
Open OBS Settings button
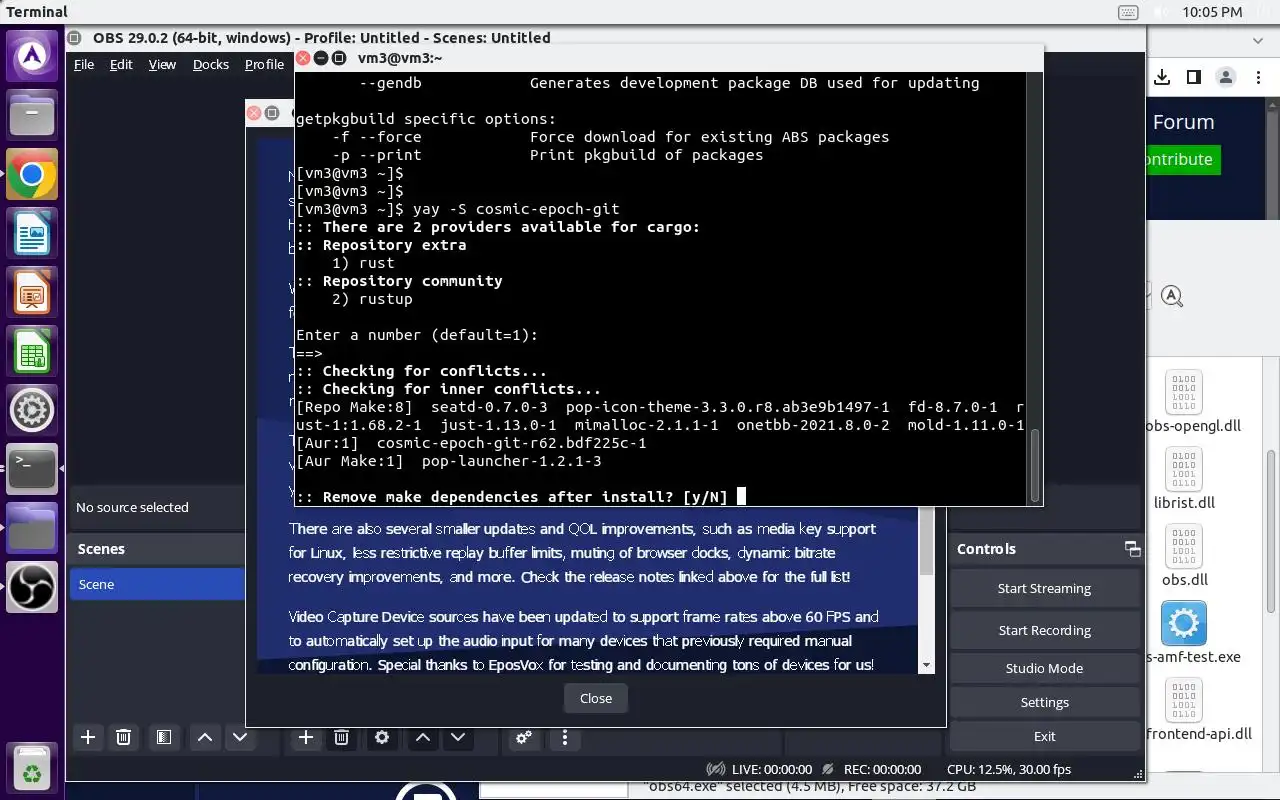tap(1044, 702)
